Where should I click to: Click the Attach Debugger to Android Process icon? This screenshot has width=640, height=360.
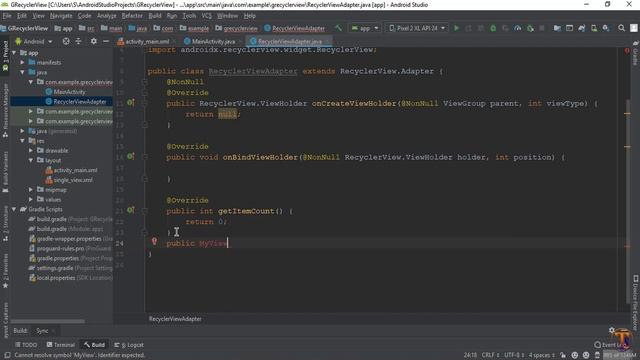[x=530, y=28]
